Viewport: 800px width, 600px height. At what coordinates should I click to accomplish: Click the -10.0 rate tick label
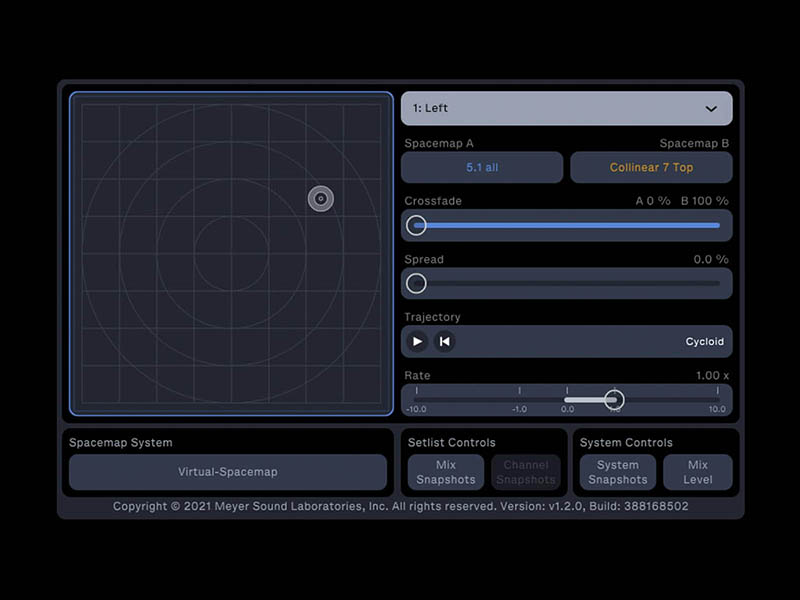(416, 409)
